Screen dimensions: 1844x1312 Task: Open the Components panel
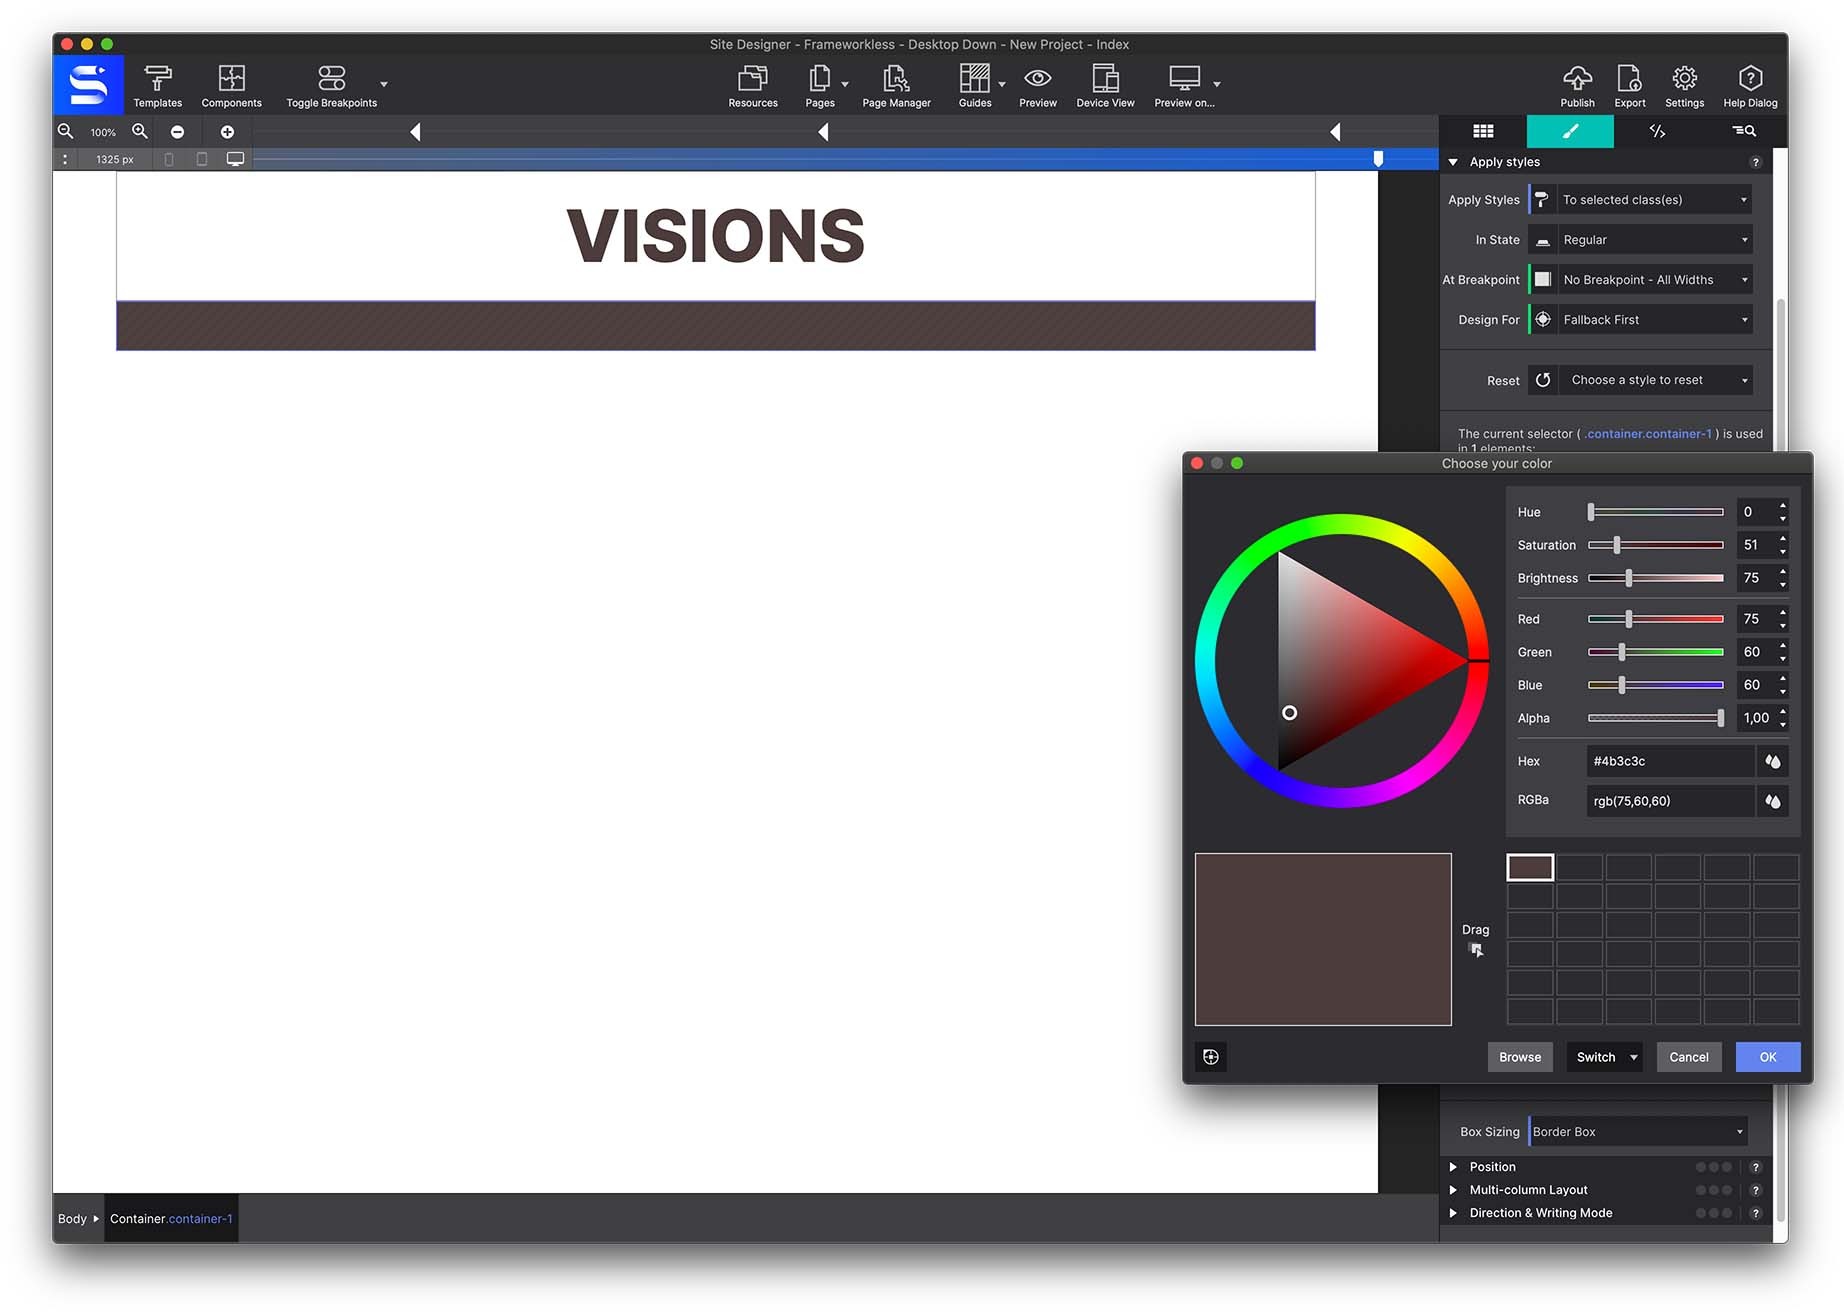point(231,86)
